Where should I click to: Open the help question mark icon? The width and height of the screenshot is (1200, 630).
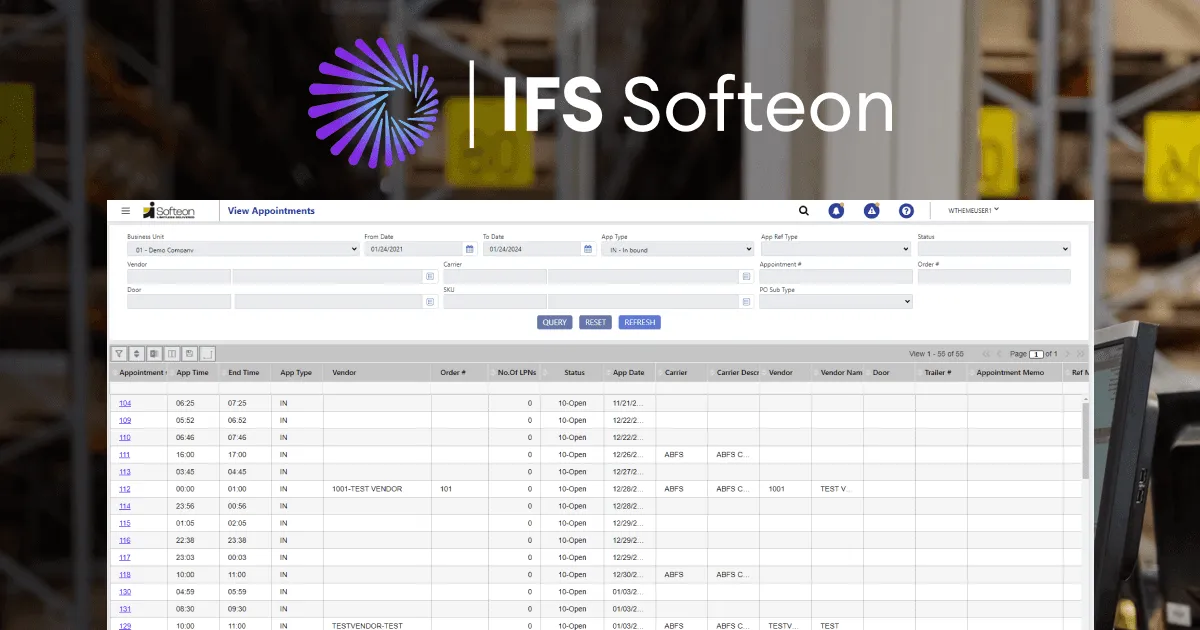coord(906,211)
